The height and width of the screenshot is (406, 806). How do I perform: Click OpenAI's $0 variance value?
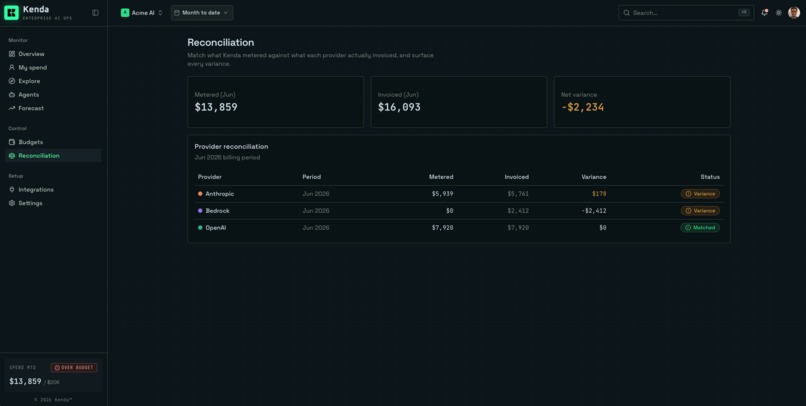[x=602, y=228]
